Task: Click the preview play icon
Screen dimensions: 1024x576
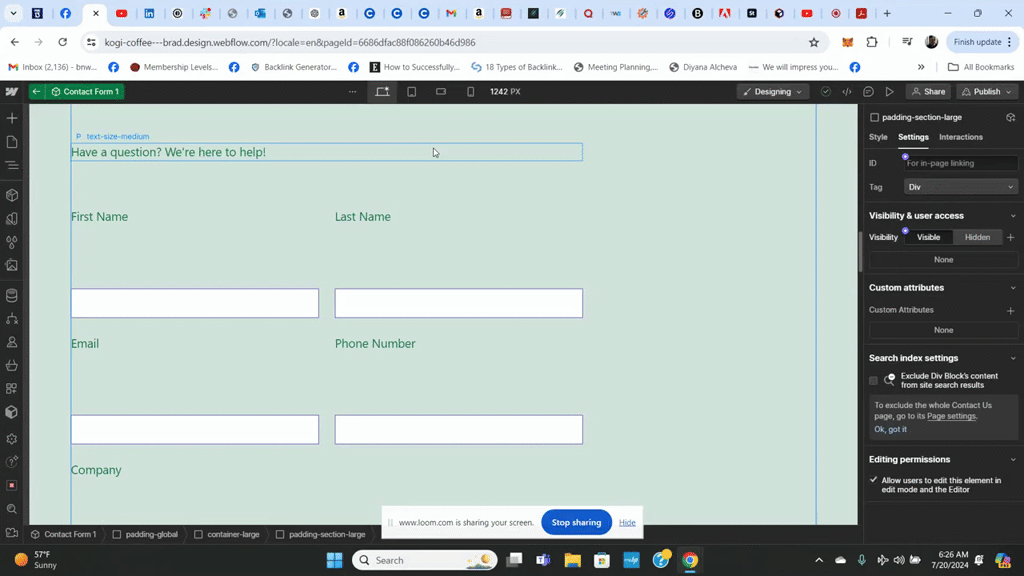Action: click(x=889, y=92)
